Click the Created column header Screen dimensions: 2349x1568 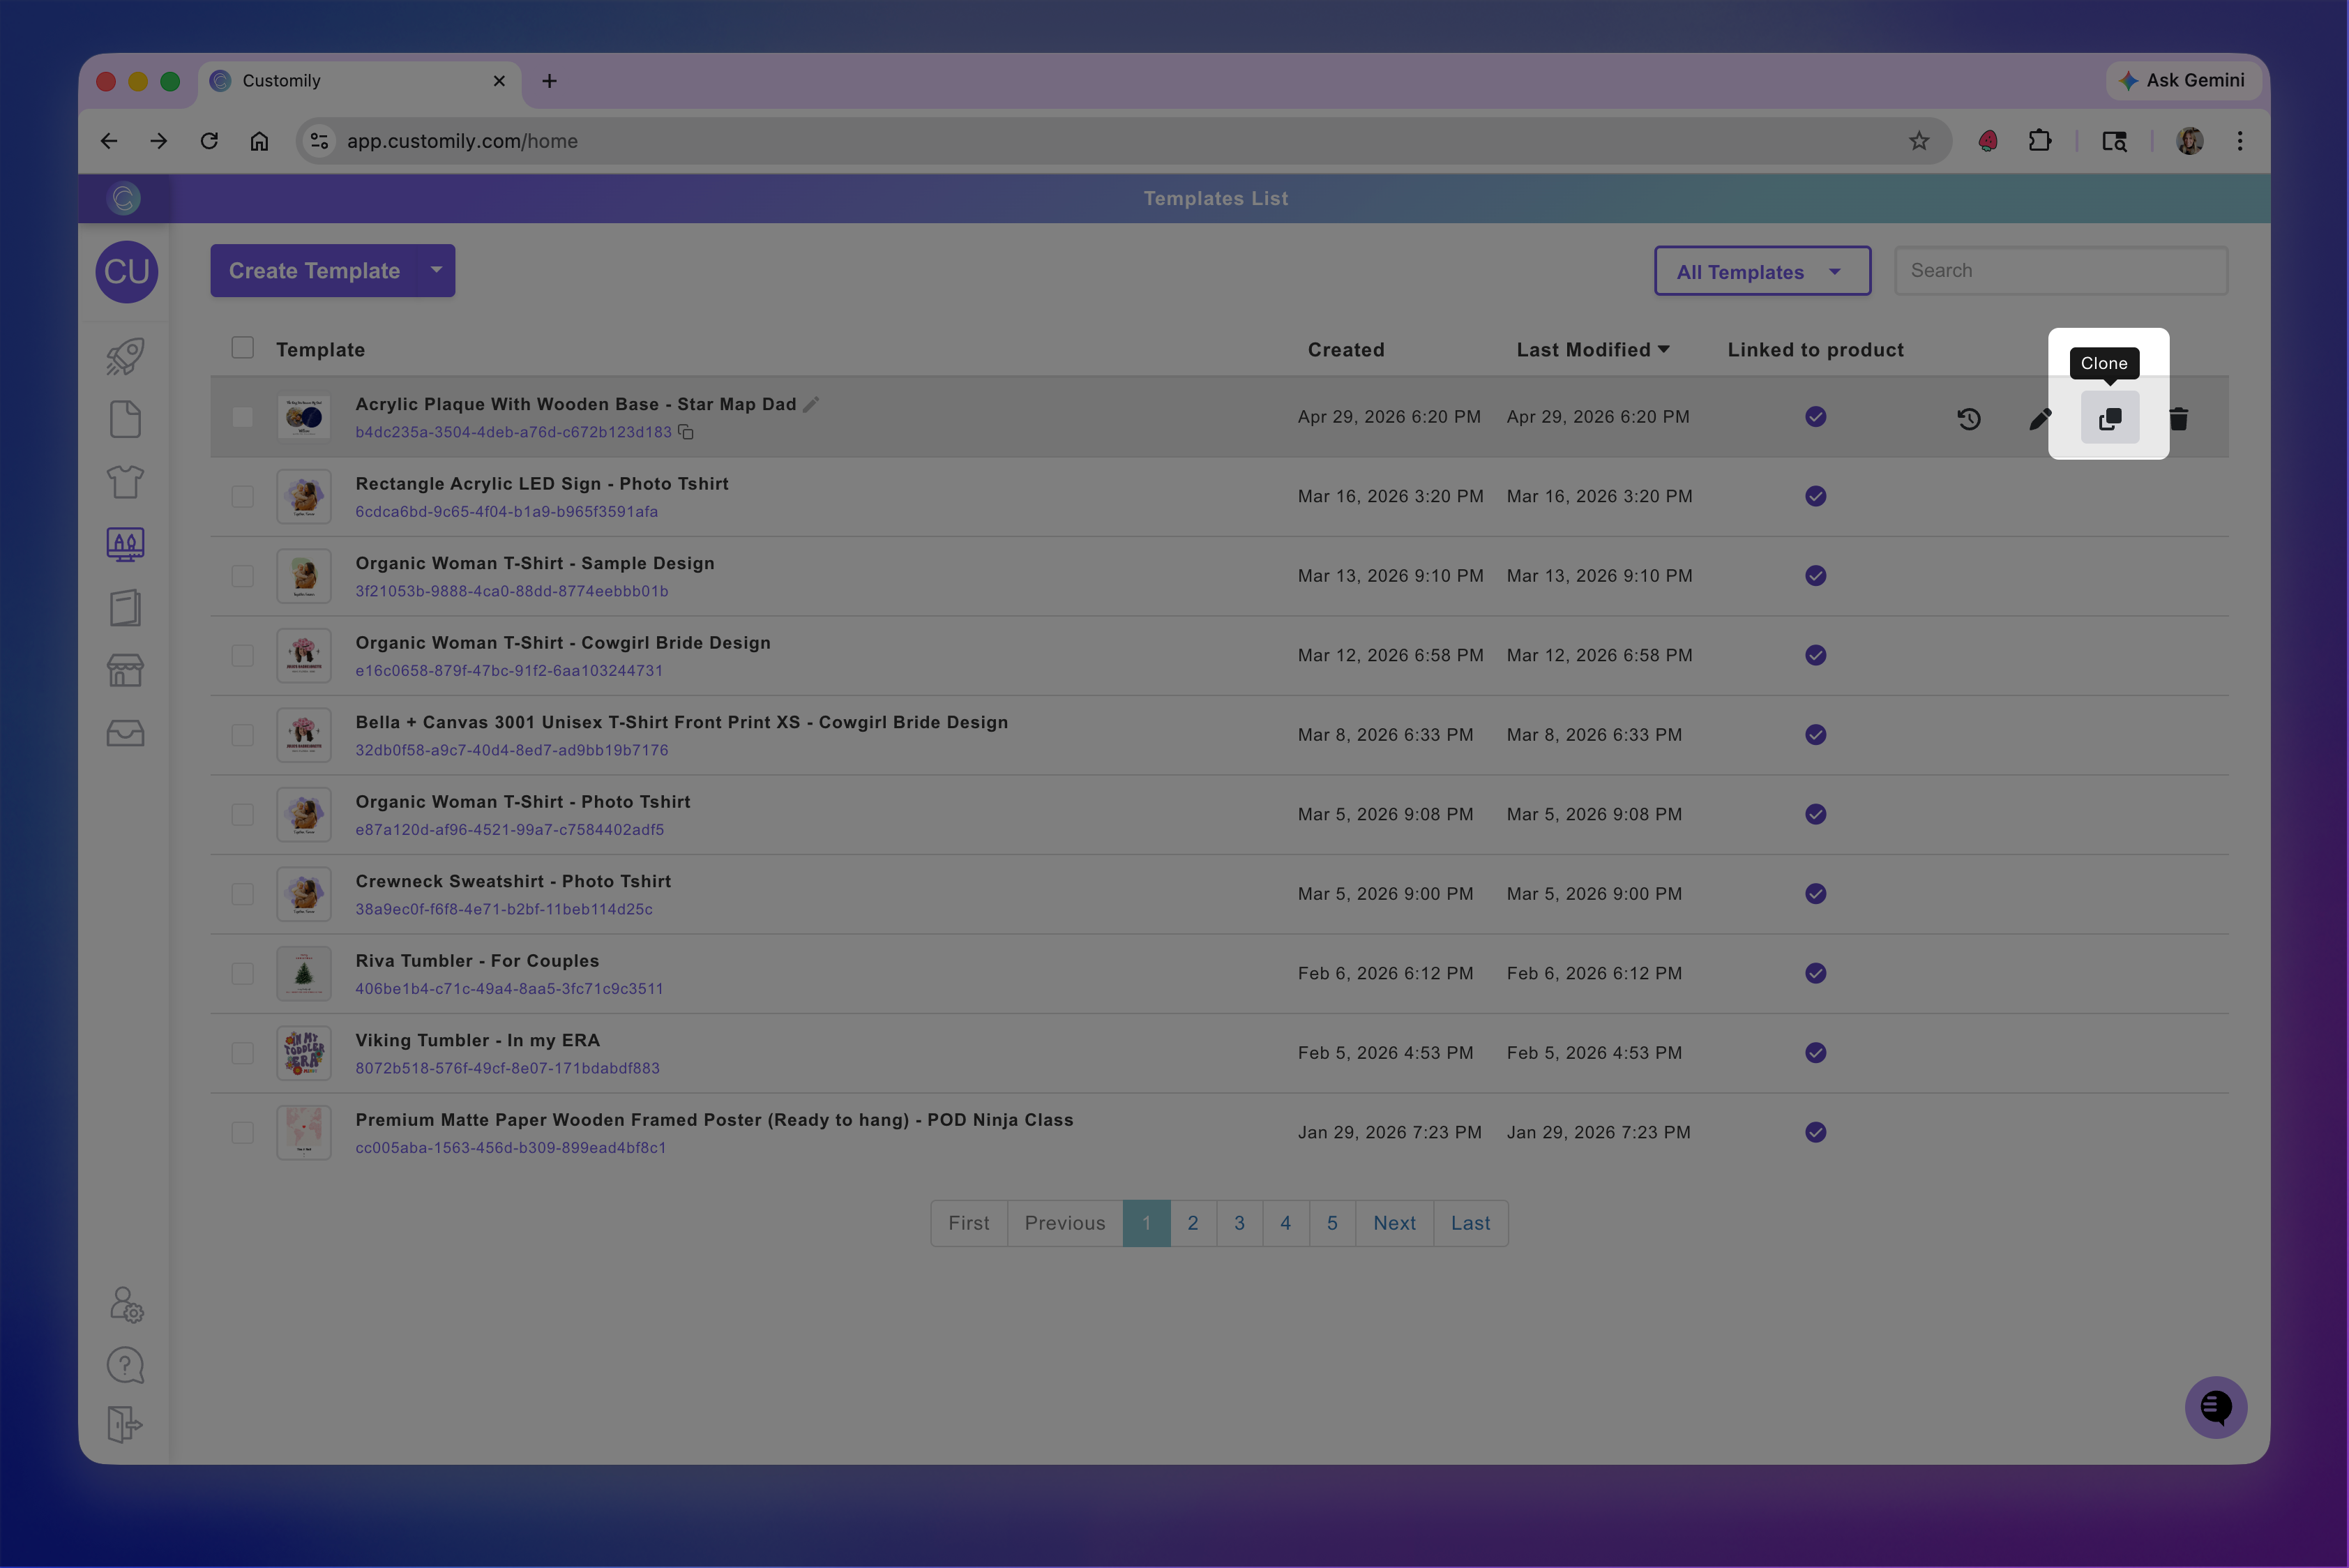point(1346,350)
